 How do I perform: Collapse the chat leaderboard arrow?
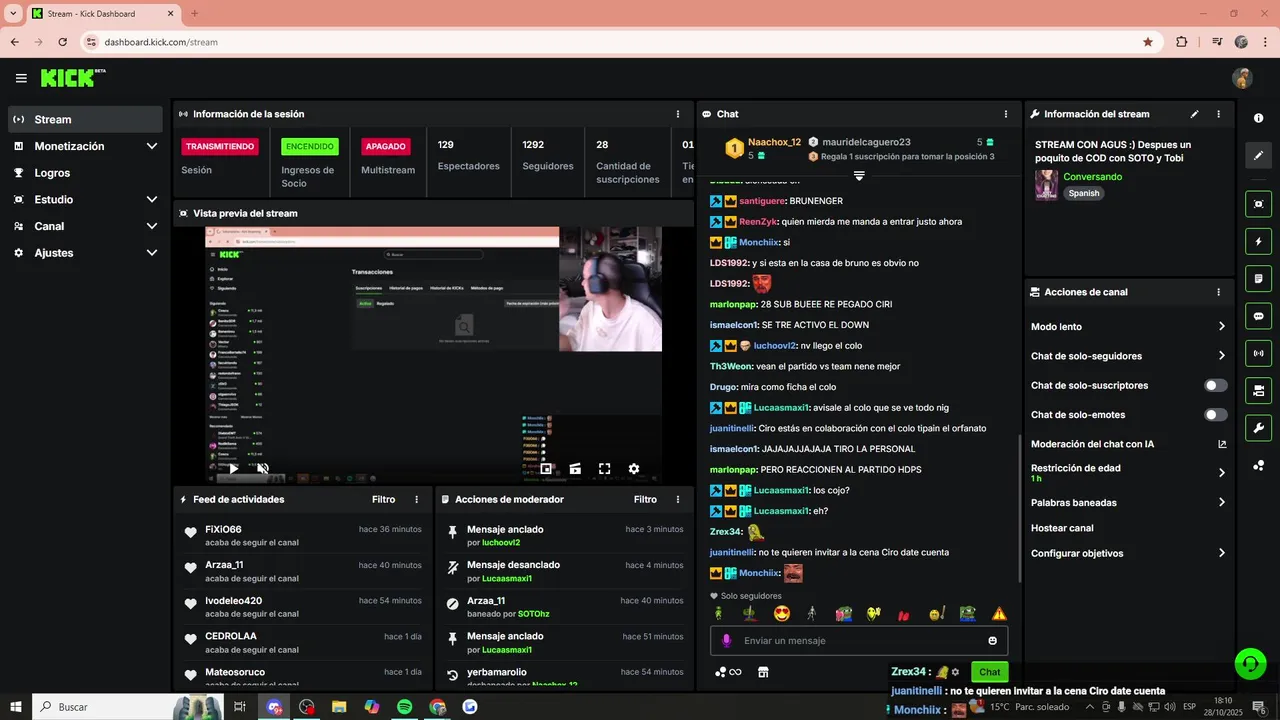[x=858, y=176]
